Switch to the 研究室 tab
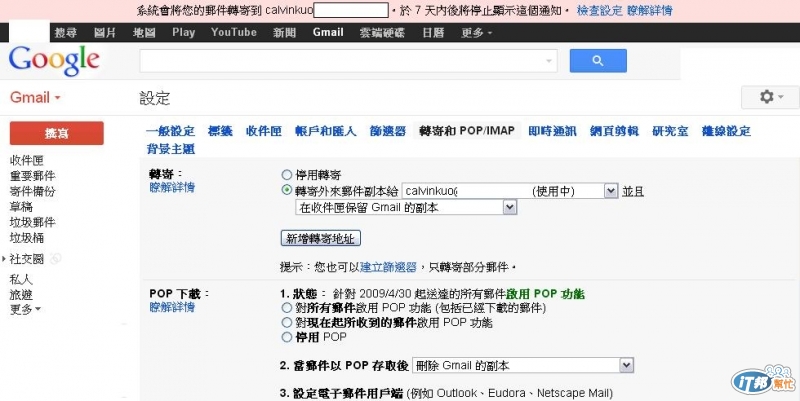The height and width of the screenshot is (401, 800). pos(670,131)
